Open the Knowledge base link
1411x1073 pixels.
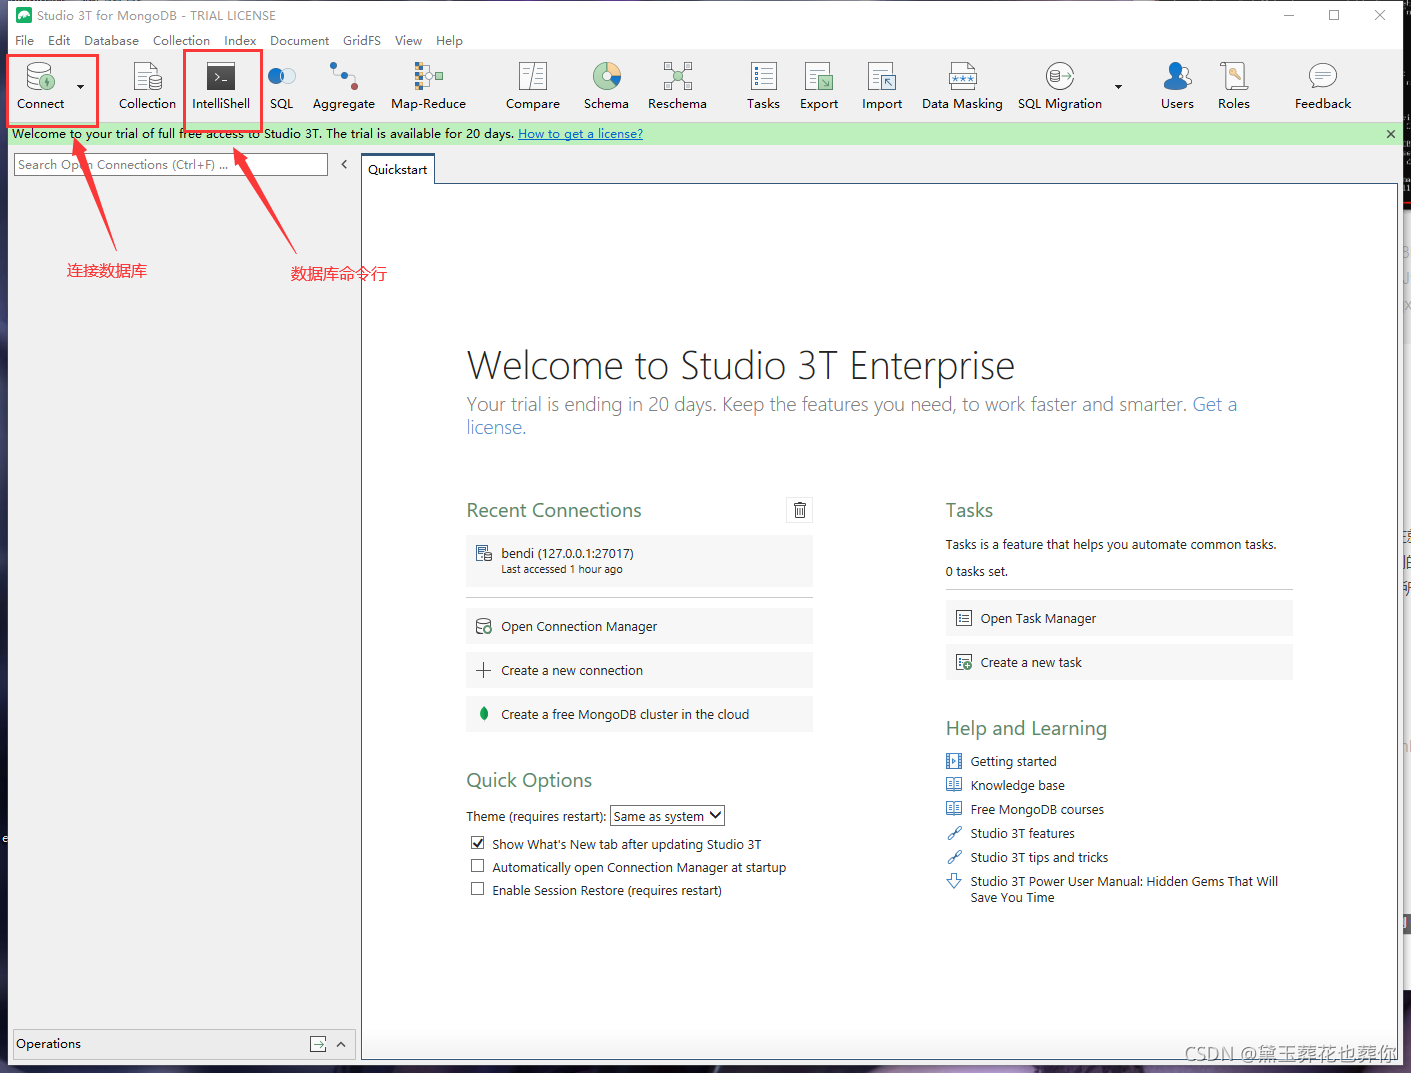pyautogui.click(x=1017, y=785)
